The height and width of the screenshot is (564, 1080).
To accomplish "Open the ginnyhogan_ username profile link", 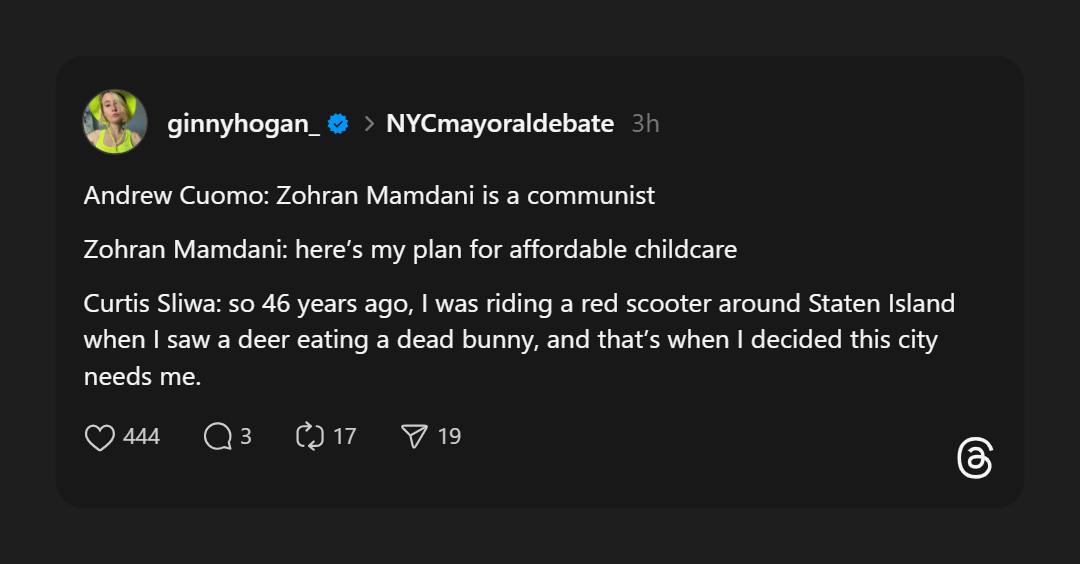I will tap(243, 124).
